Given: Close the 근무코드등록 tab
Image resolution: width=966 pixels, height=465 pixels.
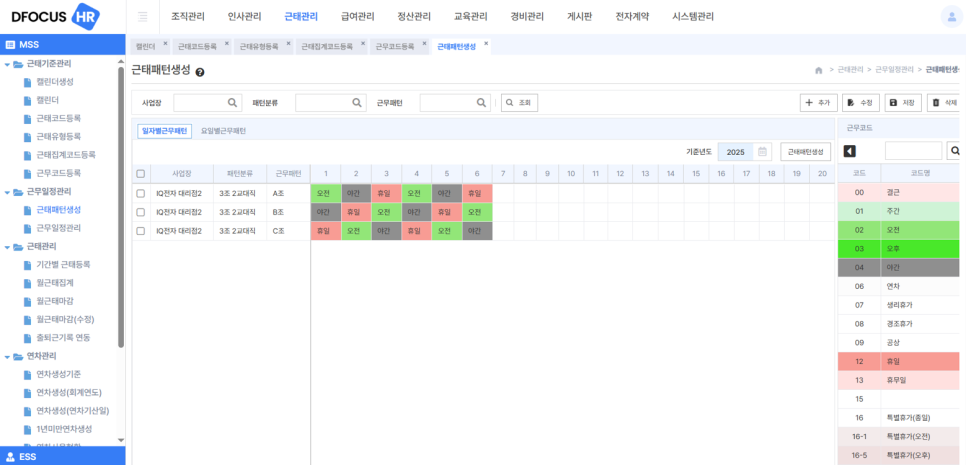Looking at the screenshot, I should (x=424, y=43).
